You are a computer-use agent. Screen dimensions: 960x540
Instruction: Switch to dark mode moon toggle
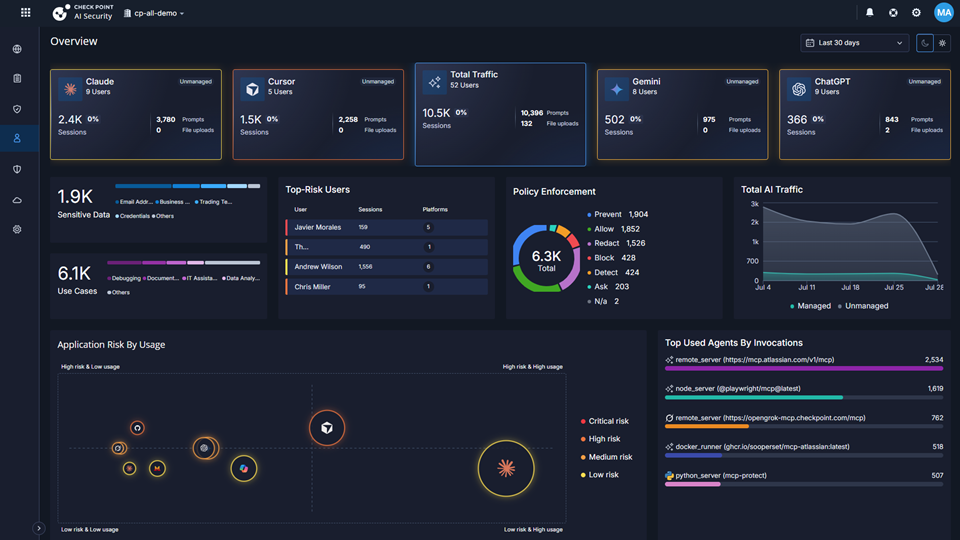coord(925,43)
